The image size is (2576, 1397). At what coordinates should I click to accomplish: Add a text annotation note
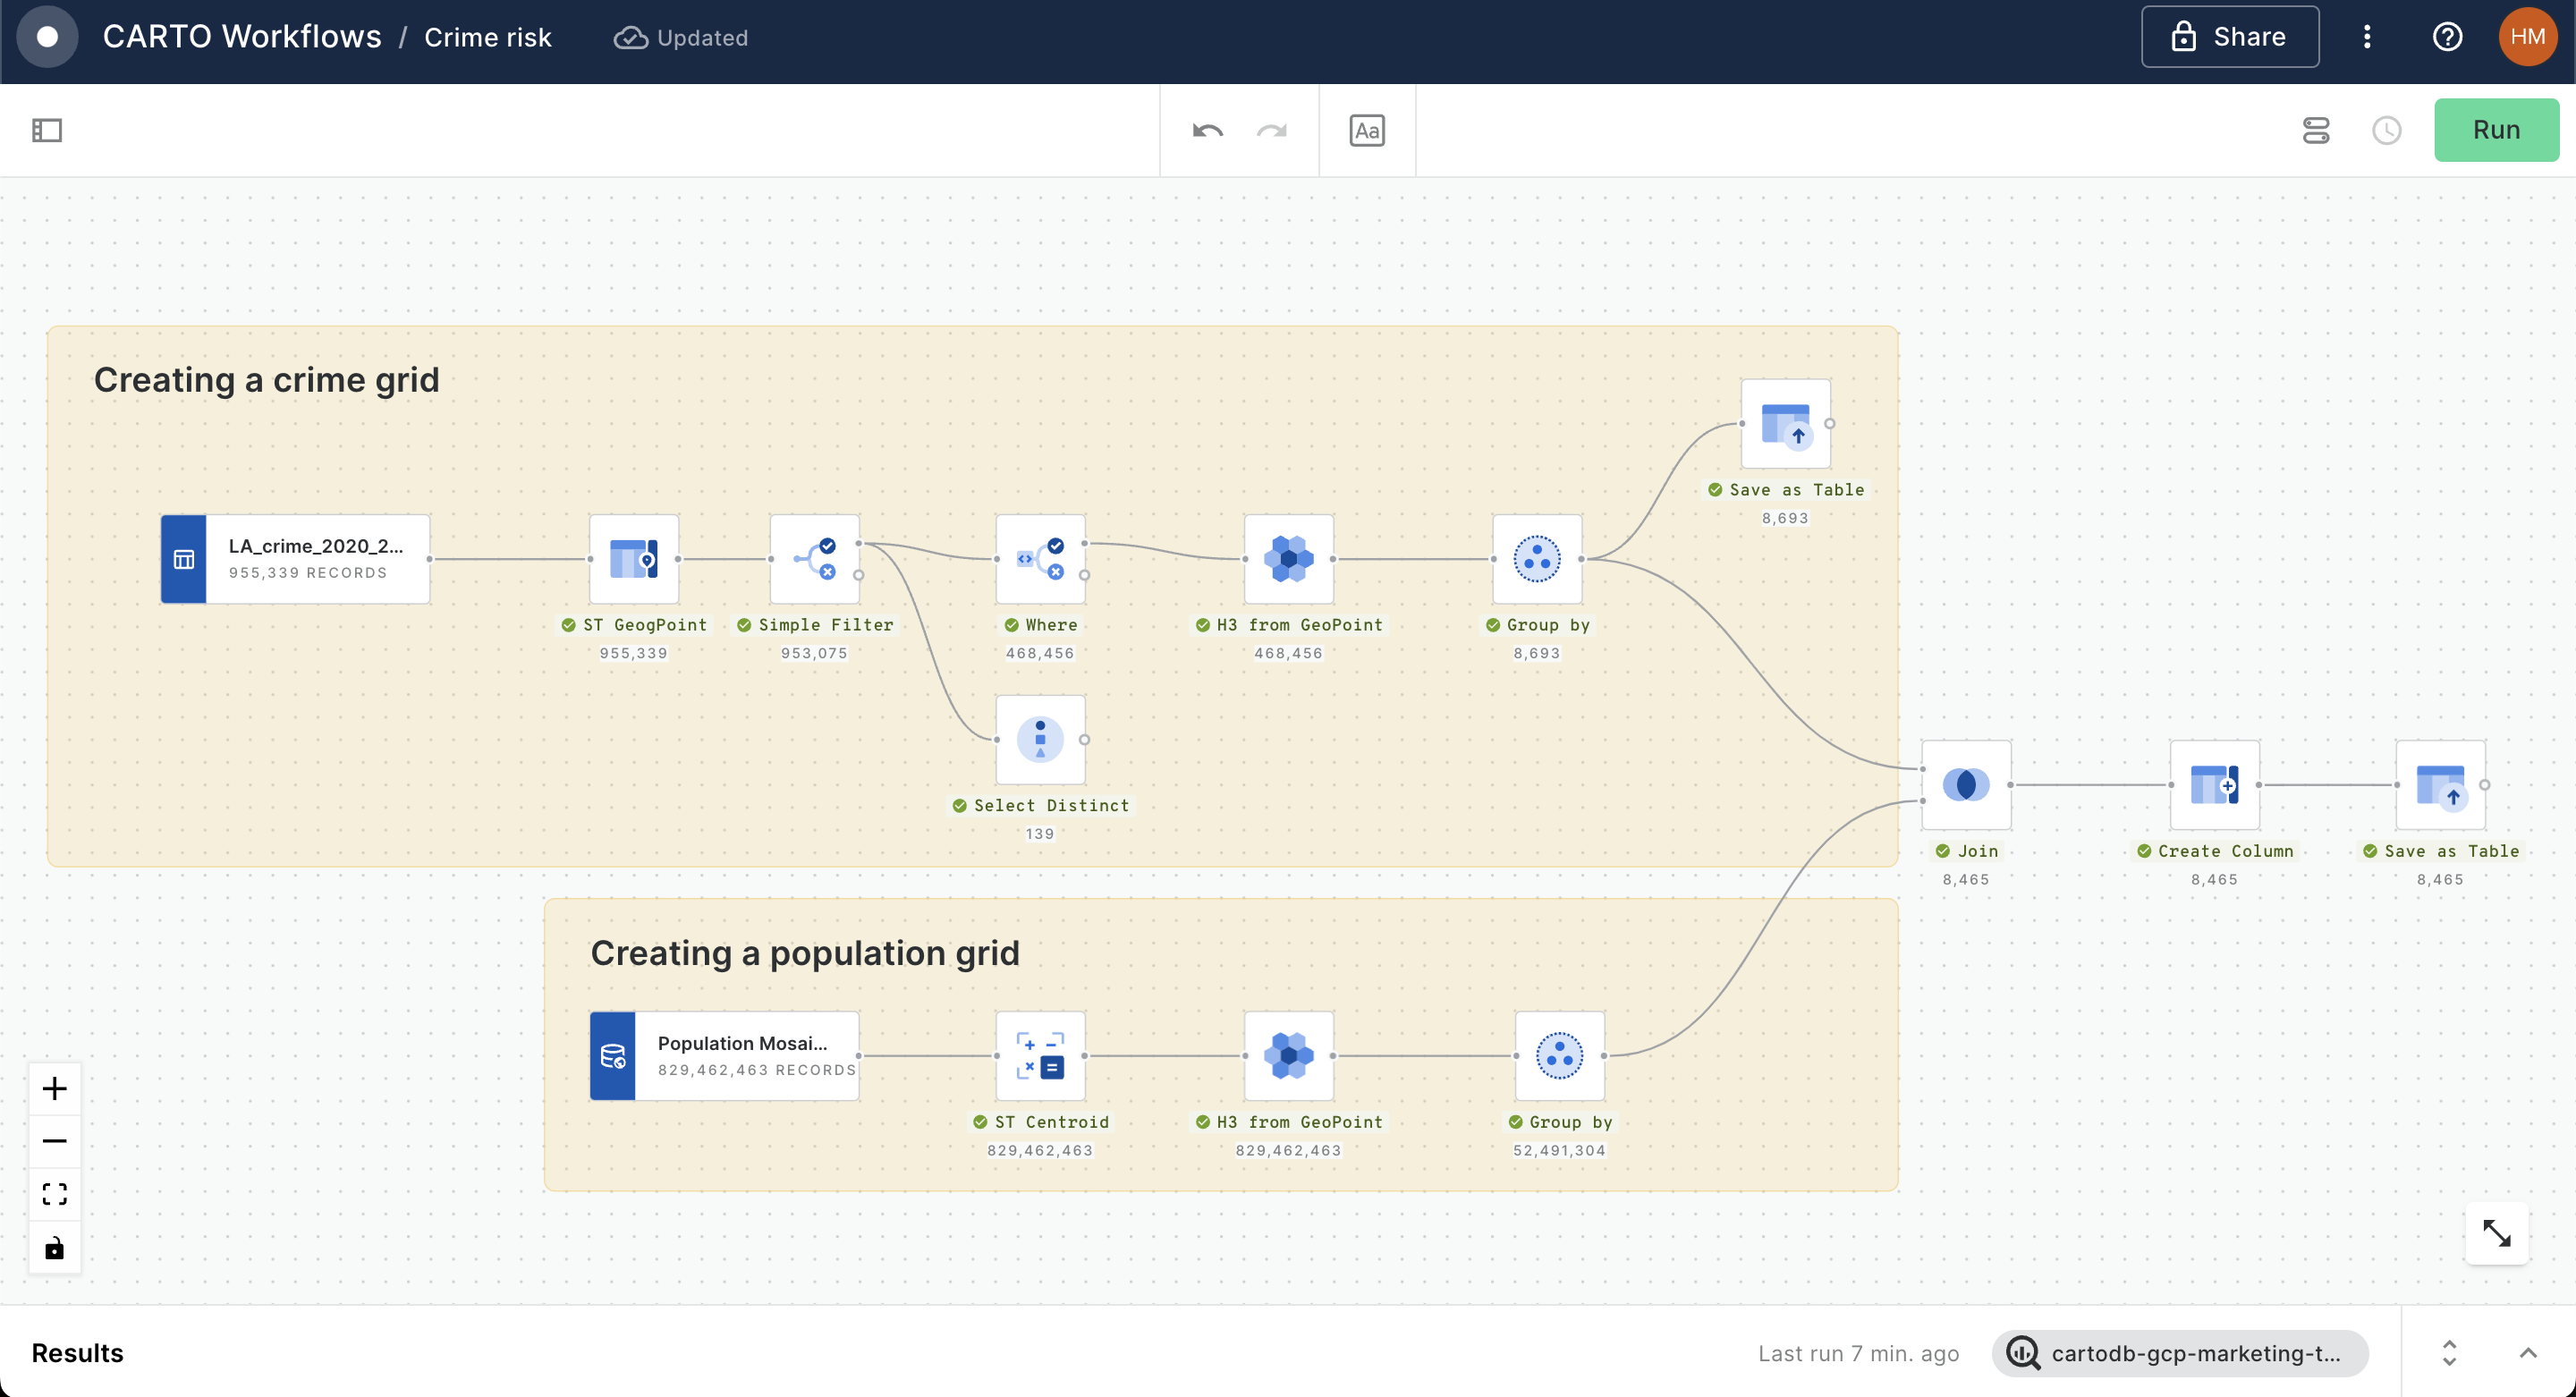pos(1367,131)
